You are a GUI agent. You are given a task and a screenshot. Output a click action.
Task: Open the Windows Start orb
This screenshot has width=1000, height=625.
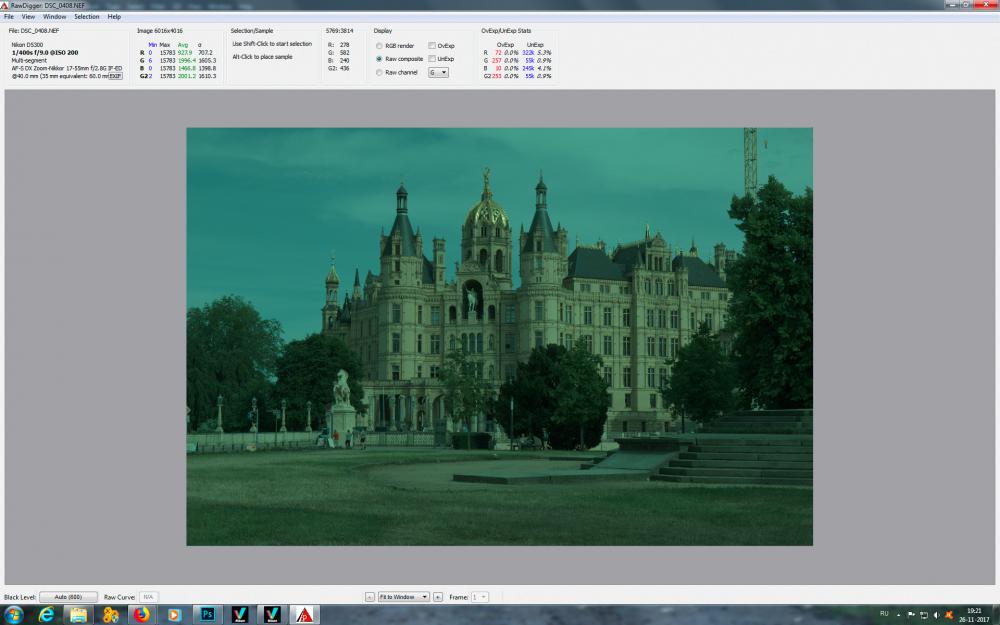[13, 615]
